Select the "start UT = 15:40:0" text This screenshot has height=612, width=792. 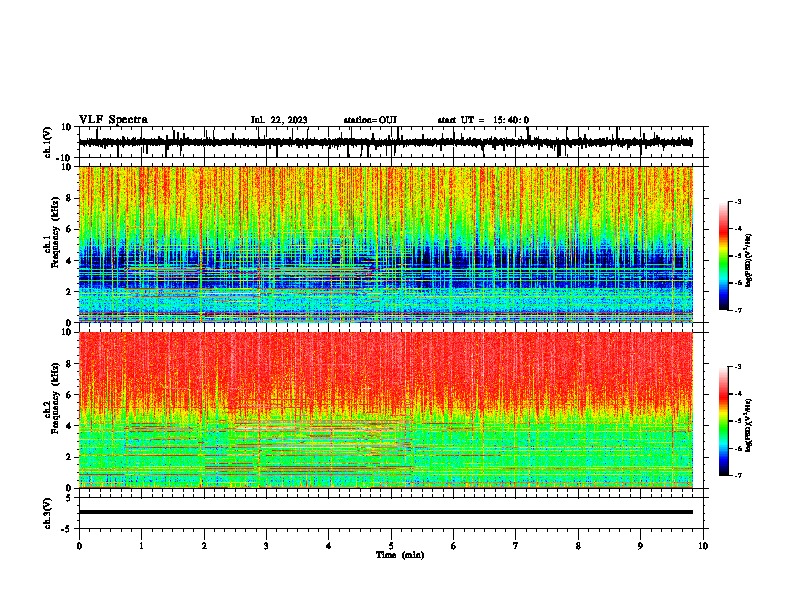point(483,120)
